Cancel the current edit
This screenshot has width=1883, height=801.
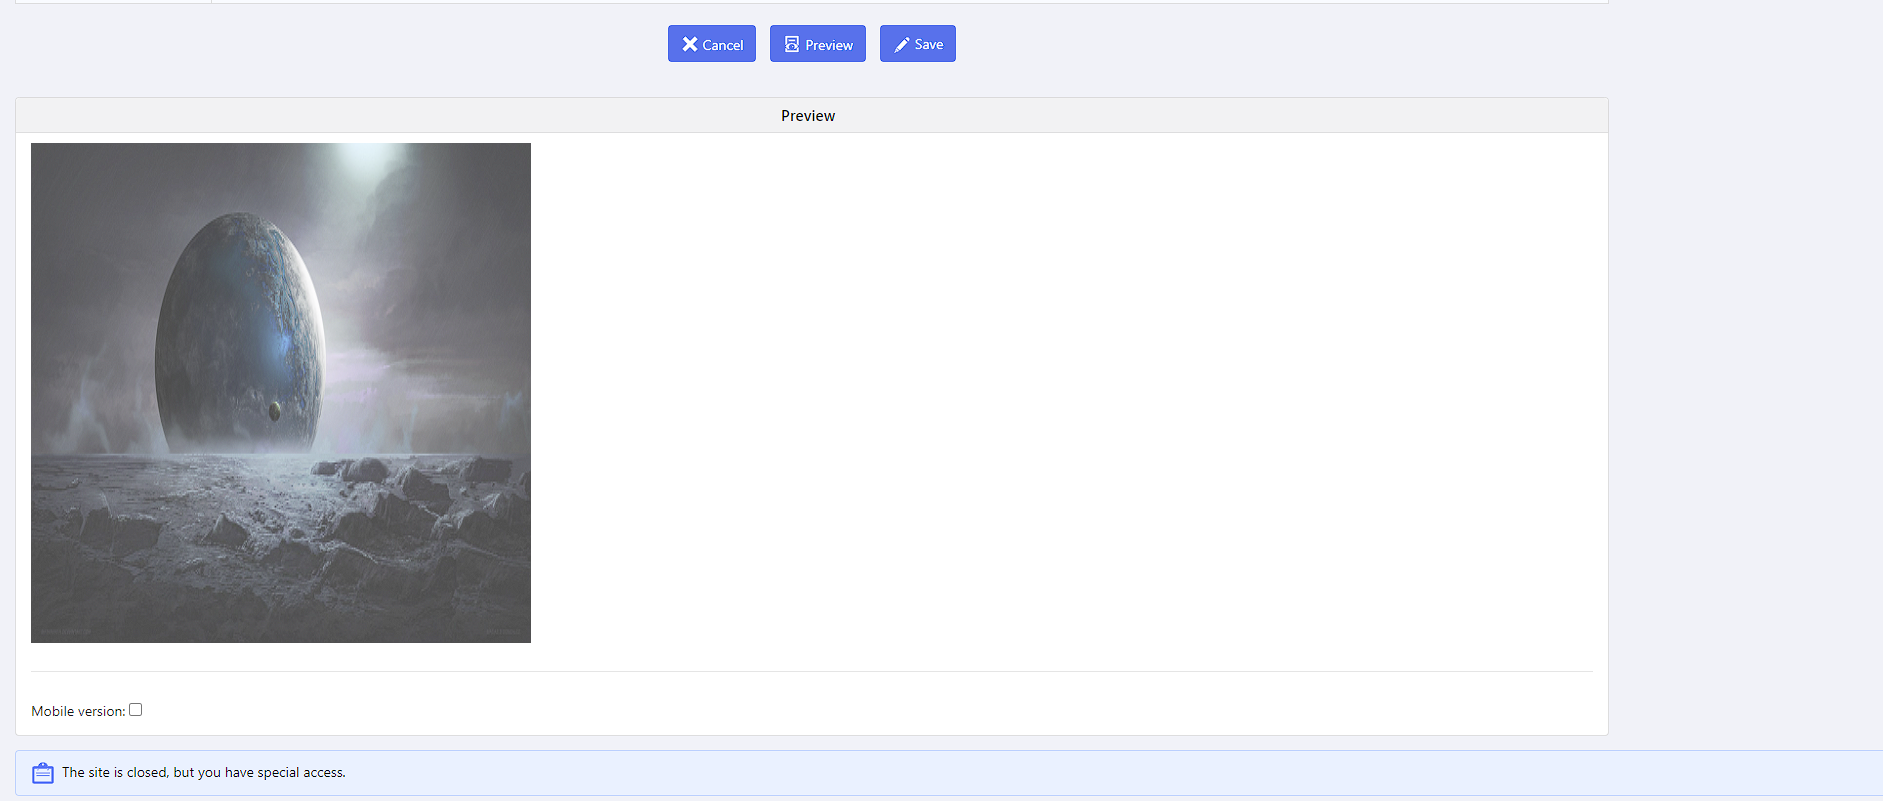[x=712, y=44]
